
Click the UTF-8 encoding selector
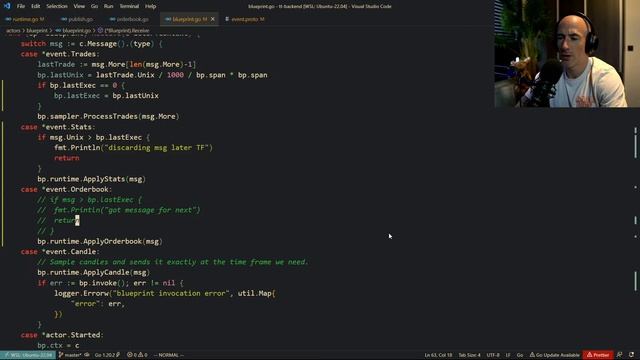point(493,355)
